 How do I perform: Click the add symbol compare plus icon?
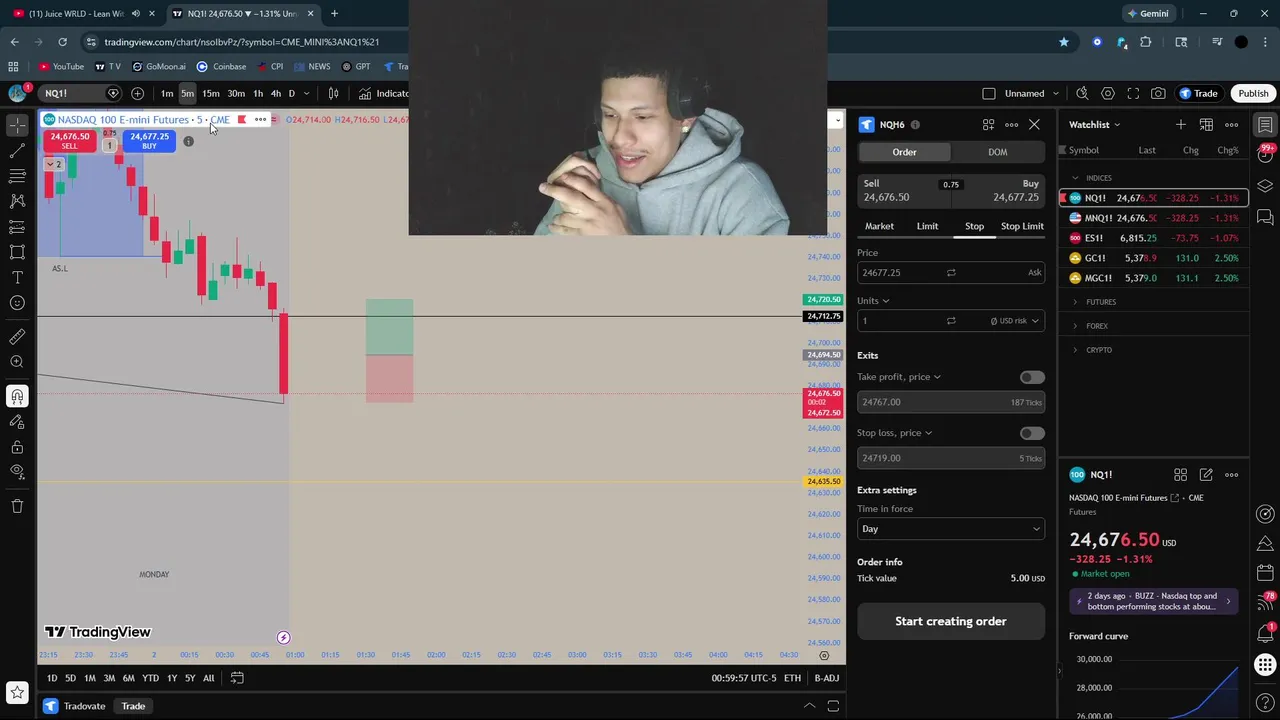pyautogui.click(x=137, y=93)
